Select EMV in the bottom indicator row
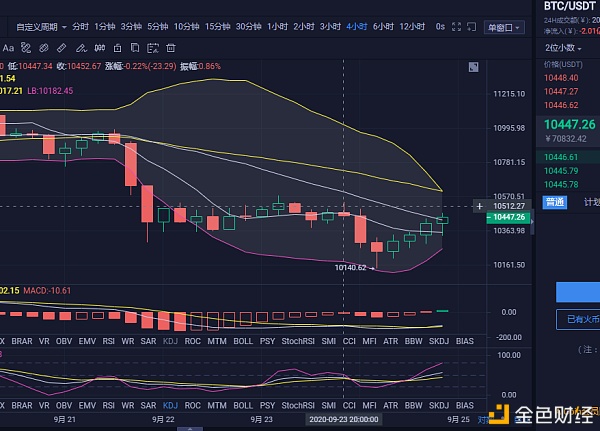600x431 pixels. (x=87, y=405)
